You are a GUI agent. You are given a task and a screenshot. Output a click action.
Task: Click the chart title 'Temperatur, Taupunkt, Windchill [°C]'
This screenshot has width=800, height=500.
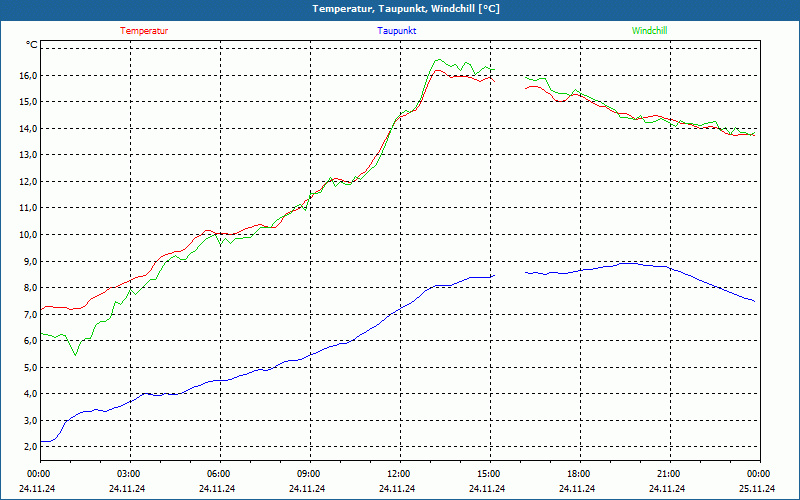coord(406,9)
